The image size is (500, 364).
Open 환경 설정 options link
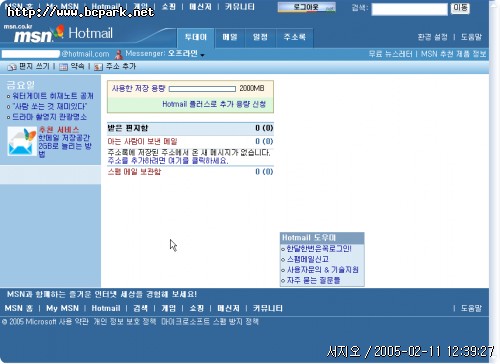(432, 37)
